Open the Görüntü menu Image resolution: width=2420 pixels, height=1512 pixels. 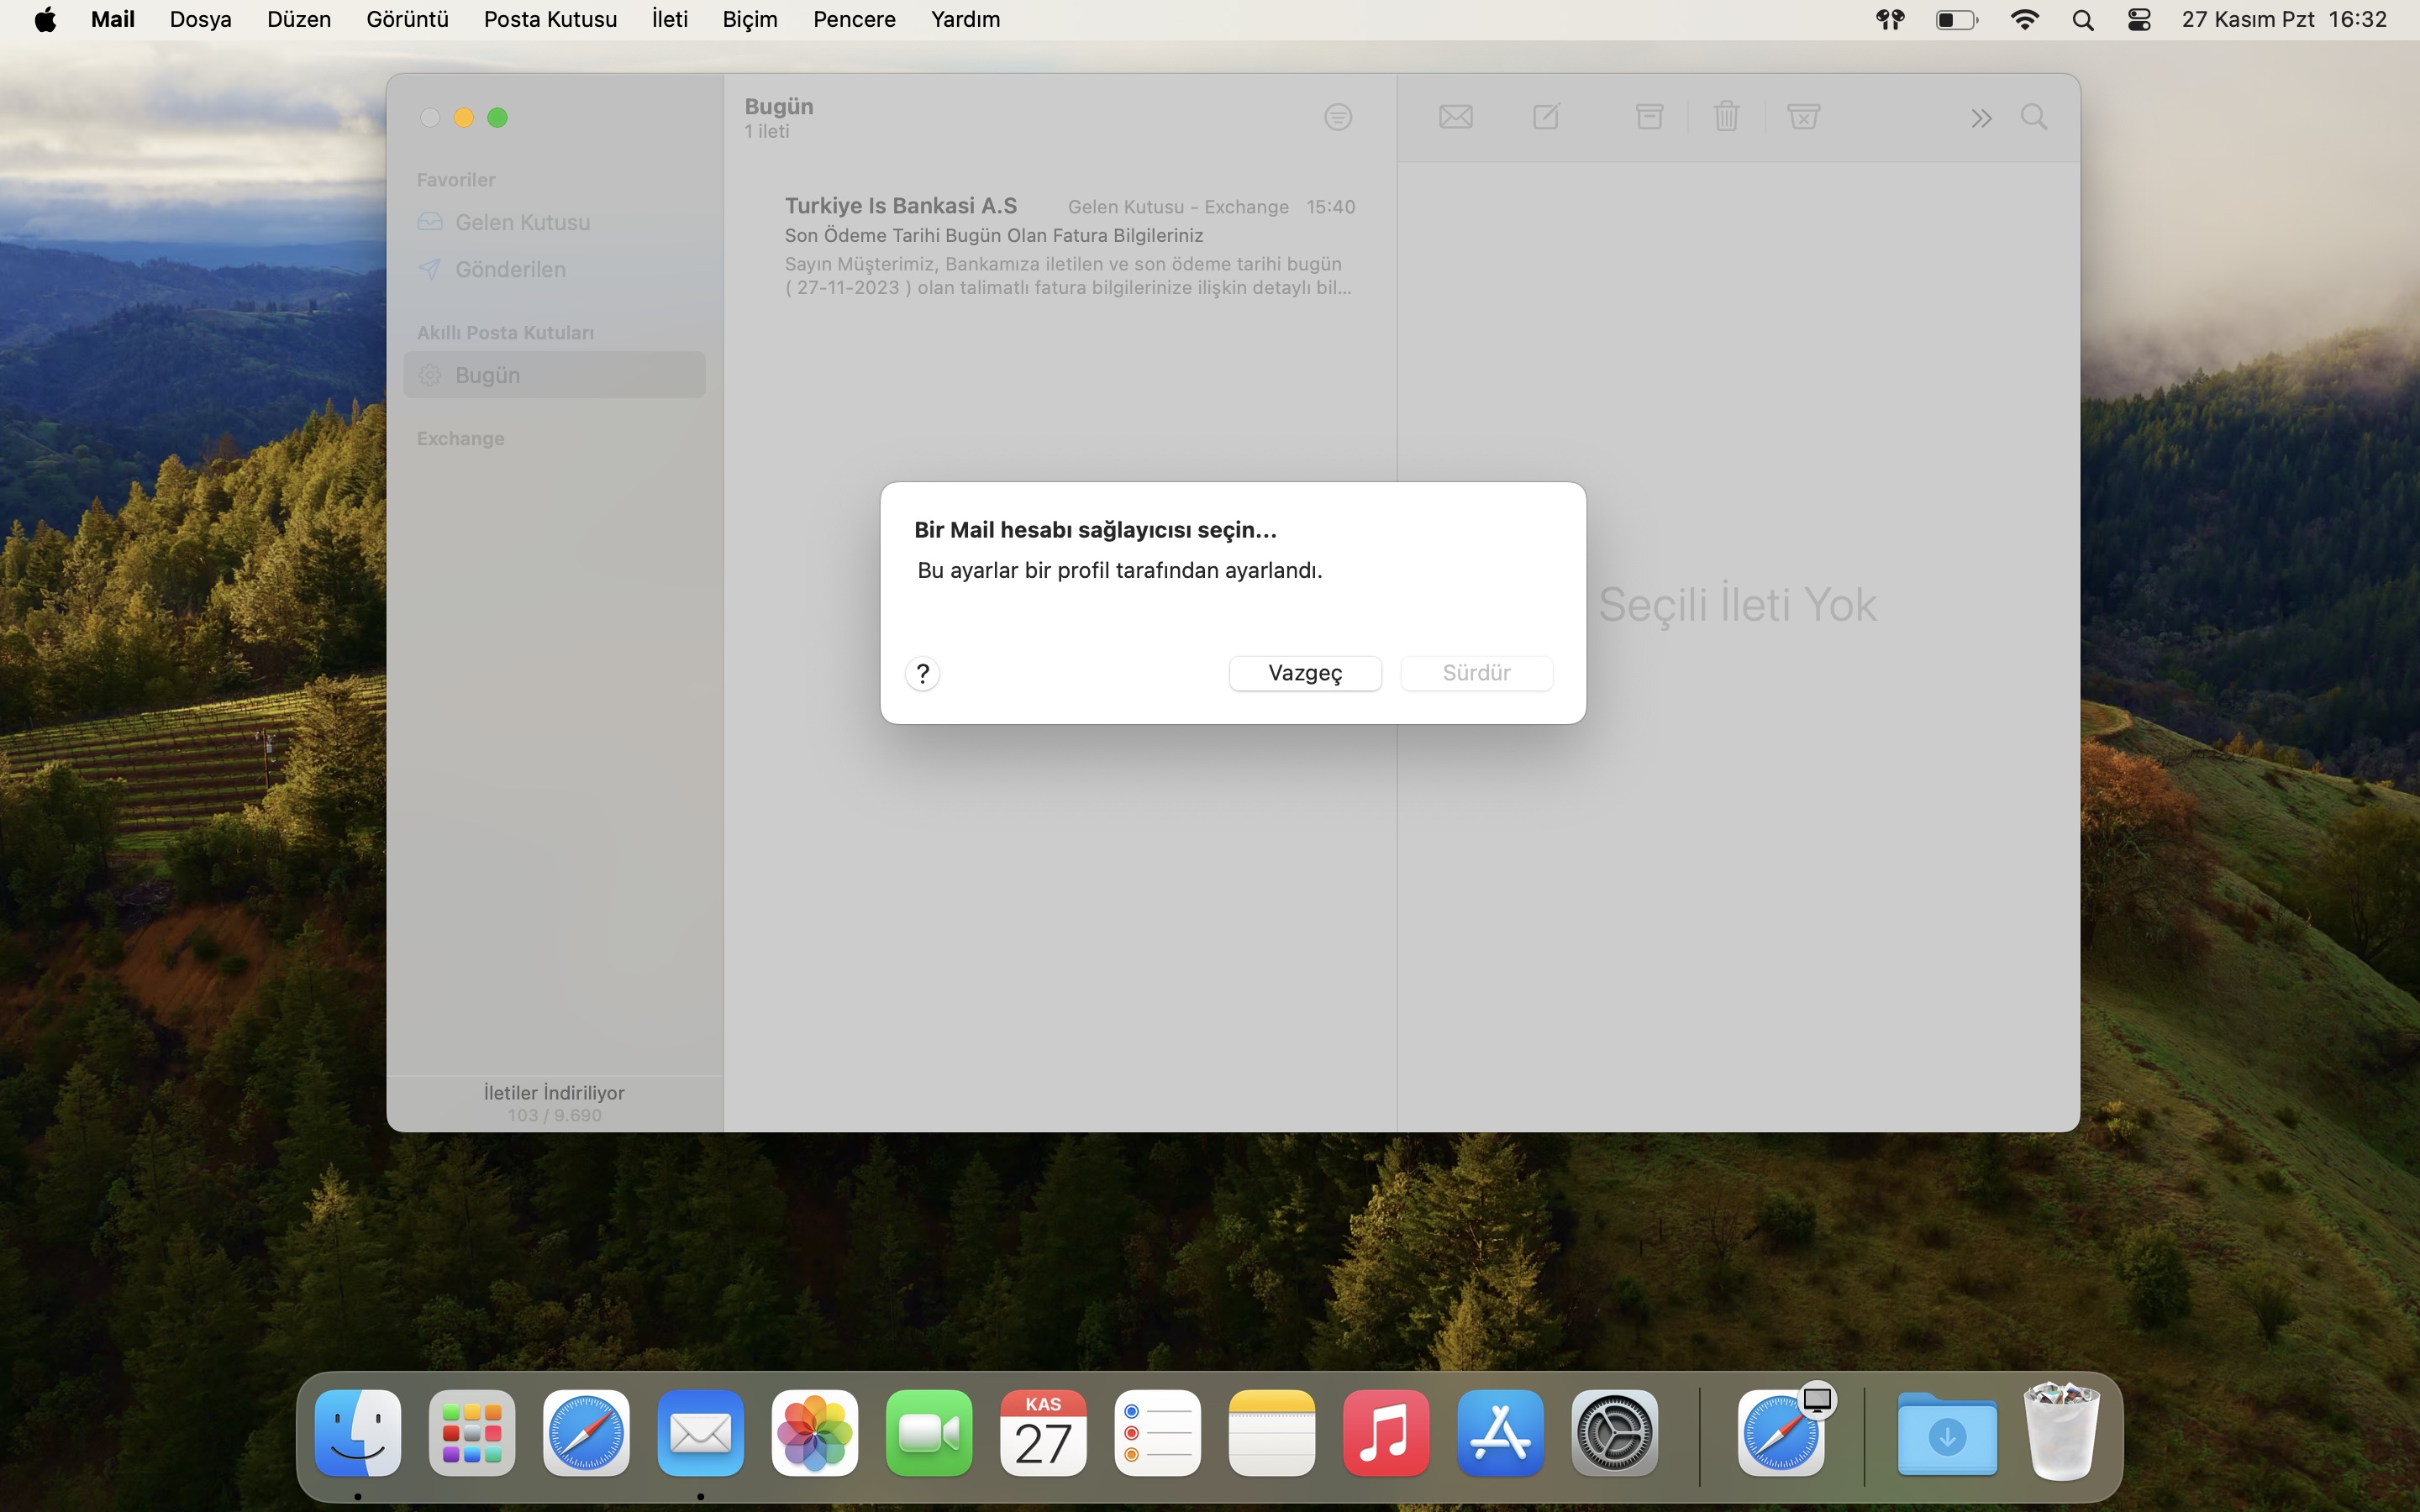(x=407, y=19)
